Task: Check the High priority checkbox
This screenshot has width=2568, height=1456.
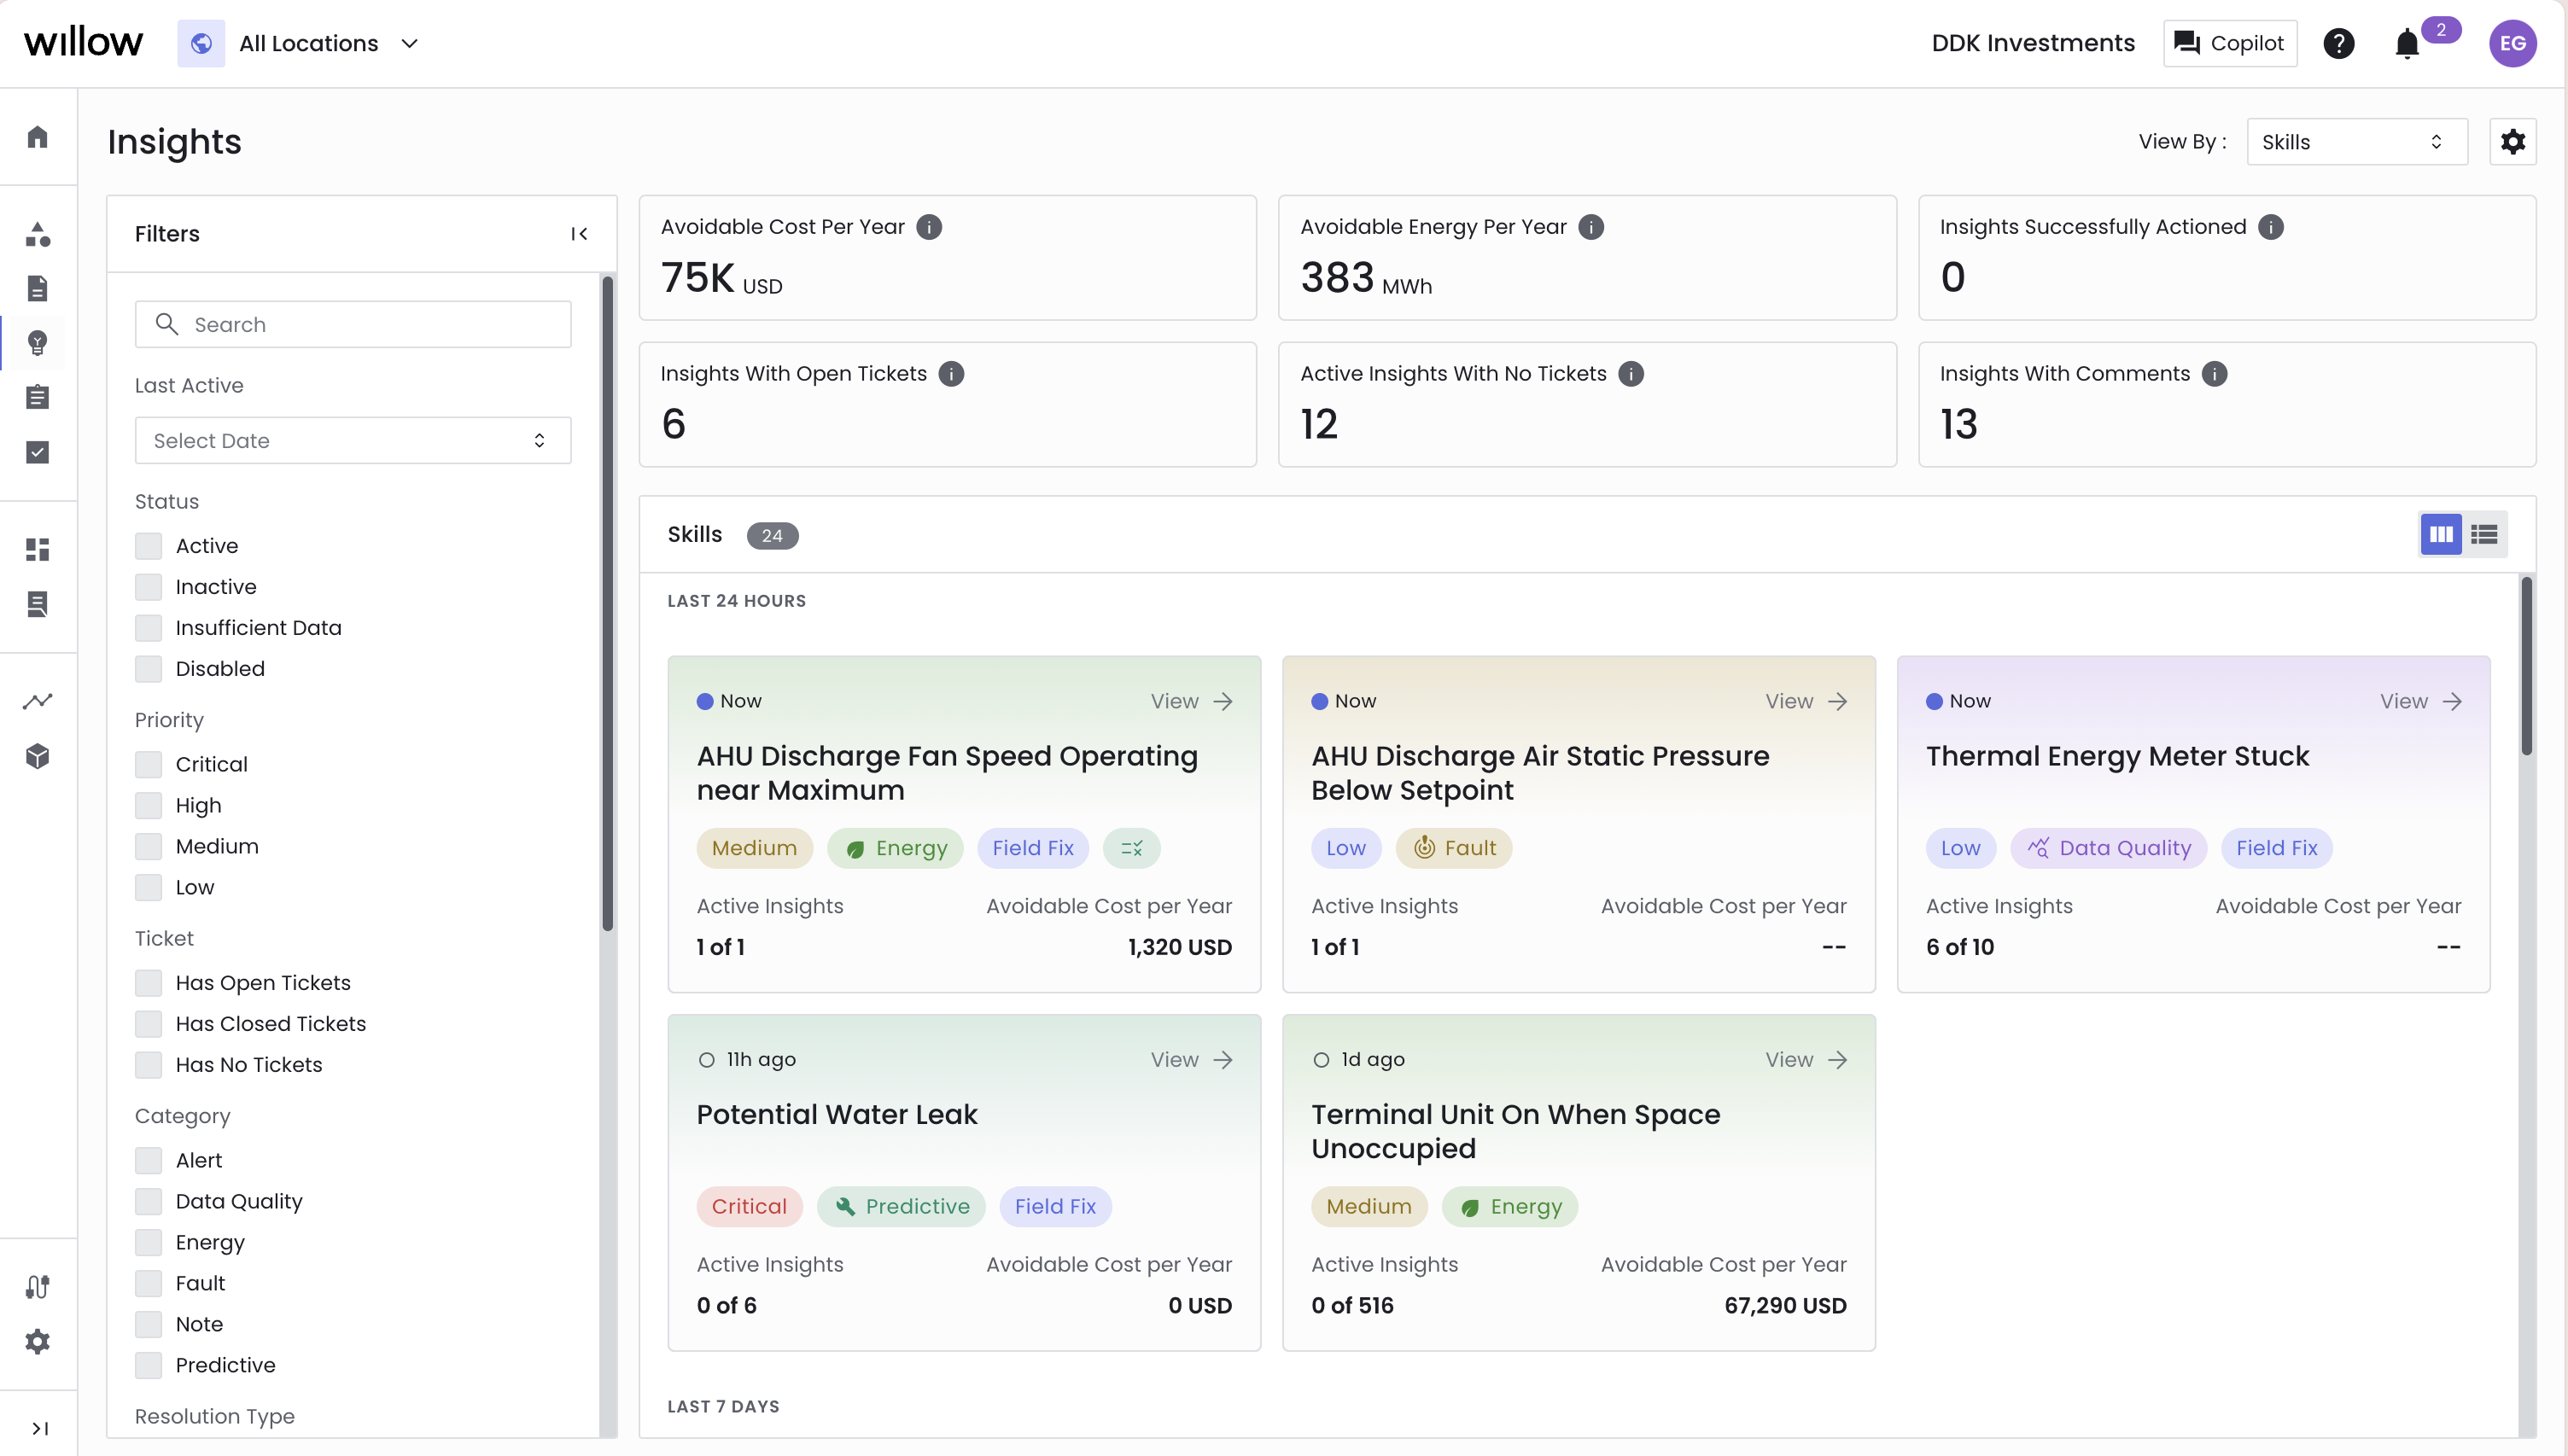Action: pyautogui.click(x=148, y=805)
